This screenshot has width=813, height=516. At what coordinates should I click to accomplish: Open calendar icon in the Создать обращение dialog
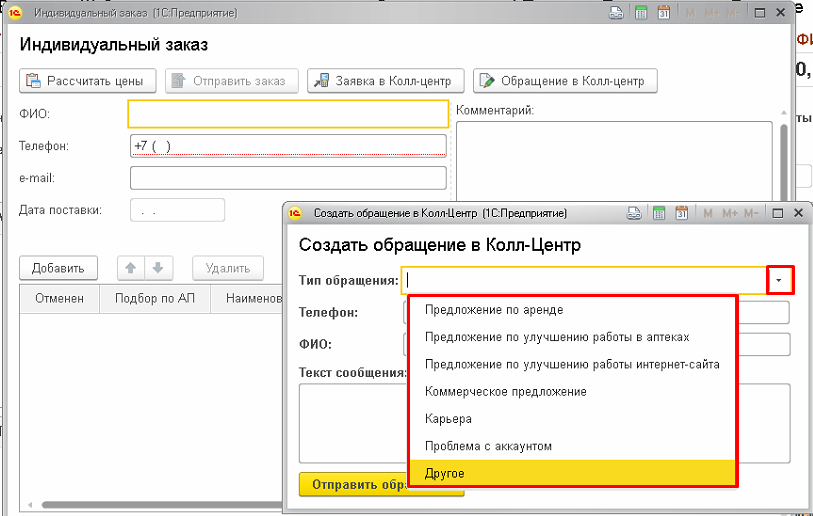point(682,213)
